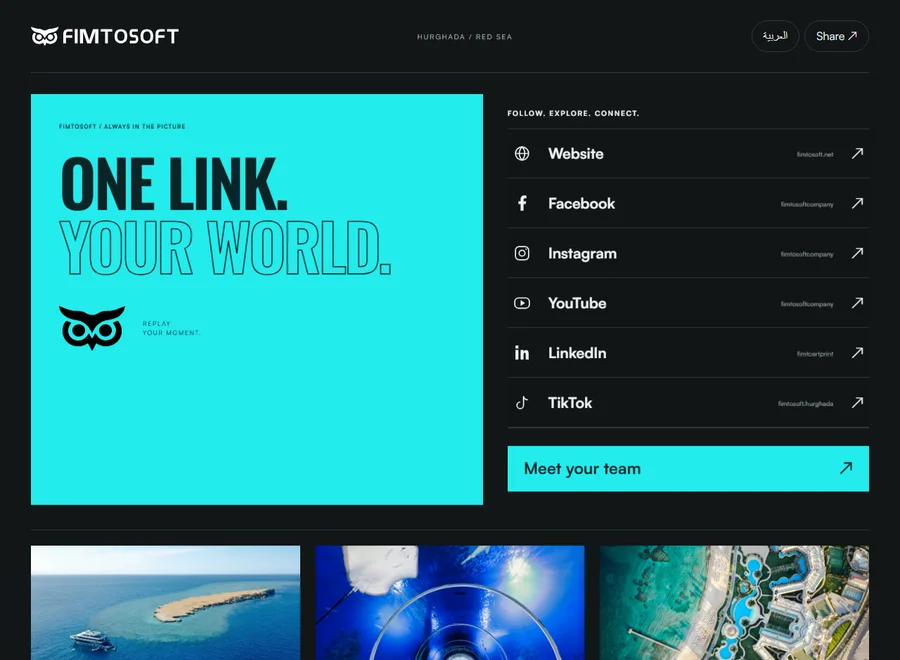The image size is (900, 660).
Task: Click the FIMTOSOFT wordmark in the header
Action: point(120,37)
